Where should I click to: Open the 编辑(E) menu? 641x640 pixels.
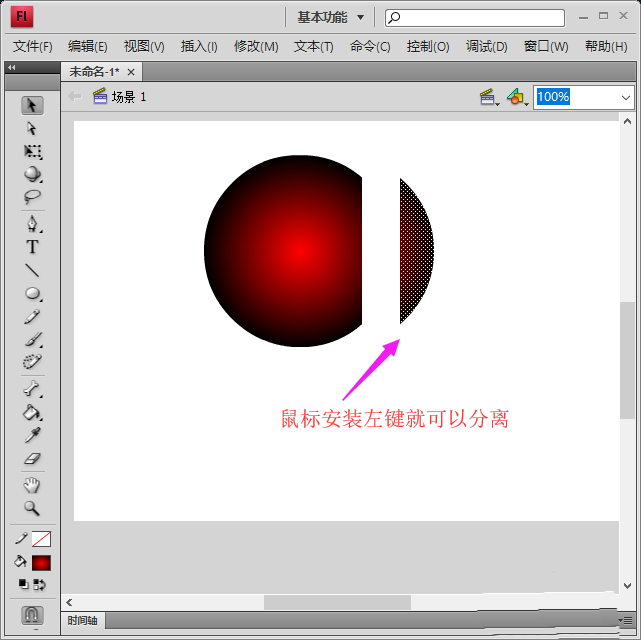coord(87,46)
